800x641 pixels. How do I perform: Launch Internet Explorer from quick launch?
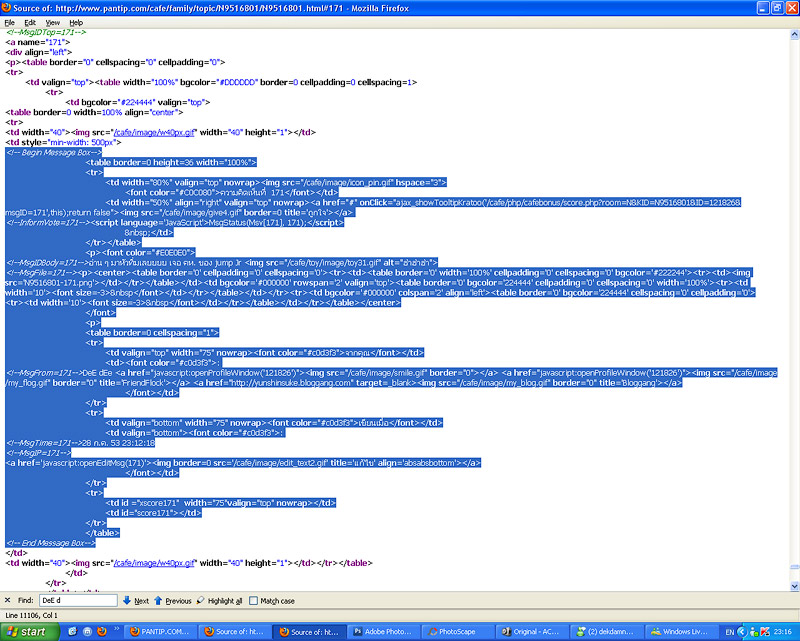click(72, 631)
